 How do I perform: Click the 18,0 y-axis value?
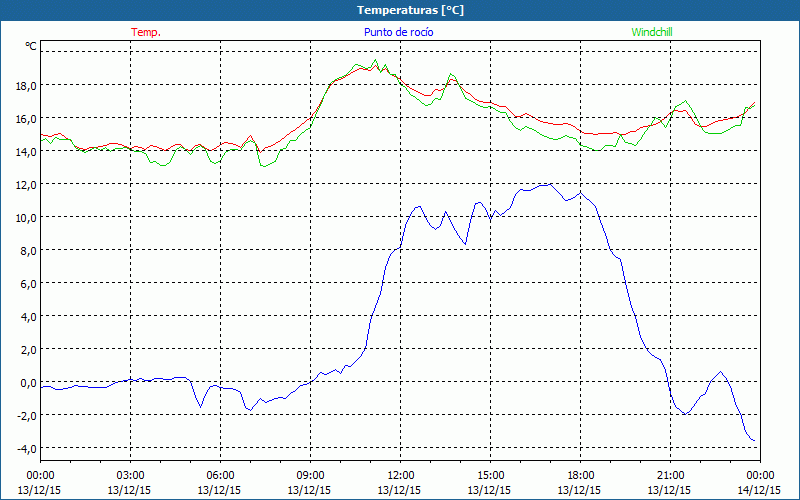tap(26, 86)
